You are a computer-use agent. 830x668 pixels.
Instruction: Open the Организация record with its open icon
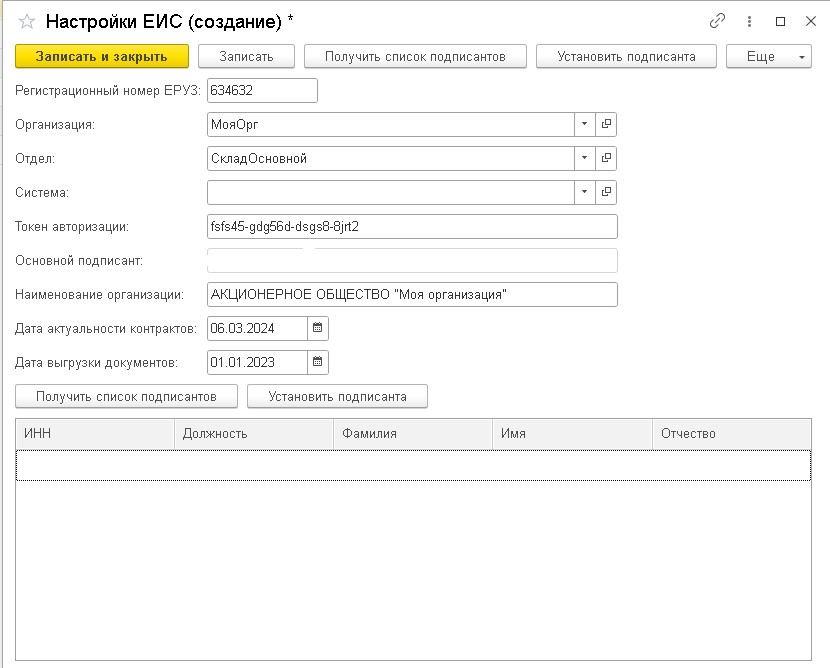[x=606, y=125]
